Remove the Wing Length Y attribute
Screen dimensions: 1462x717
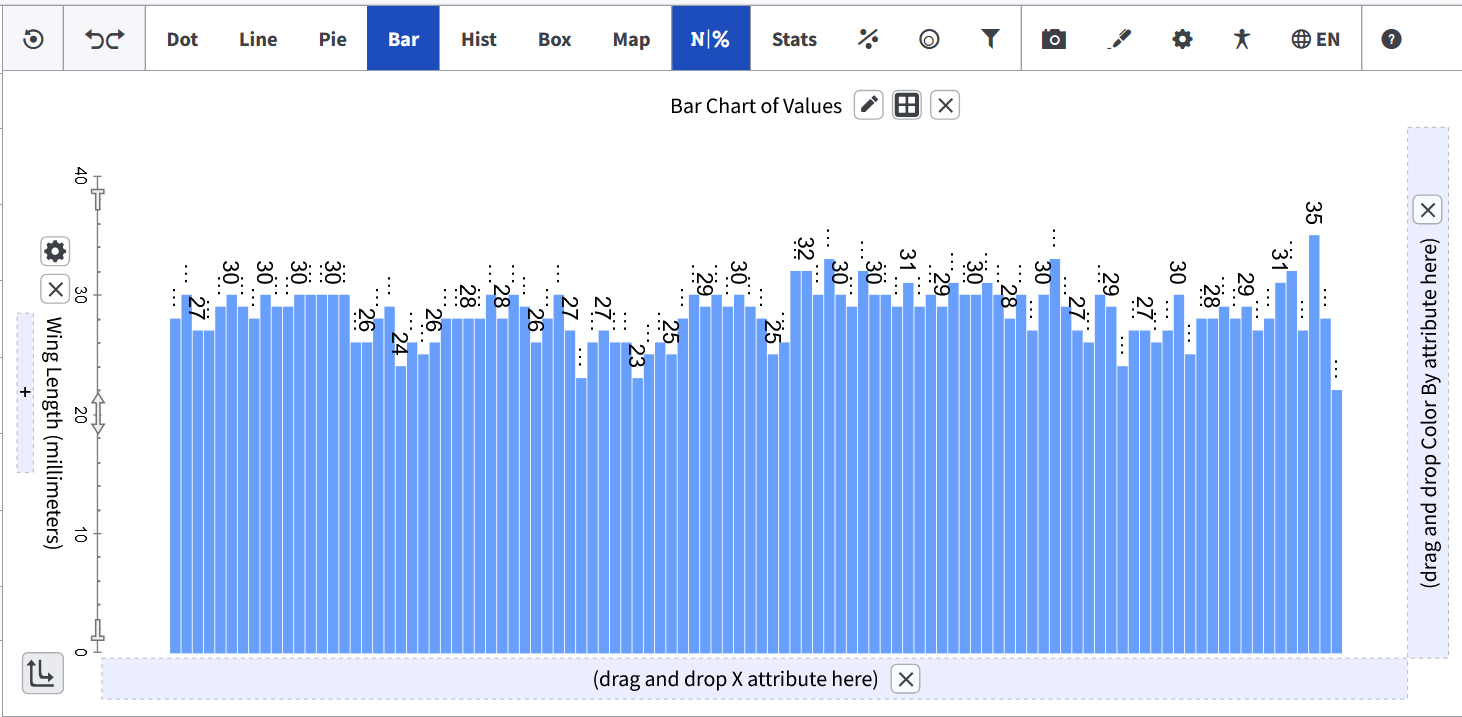55,289
